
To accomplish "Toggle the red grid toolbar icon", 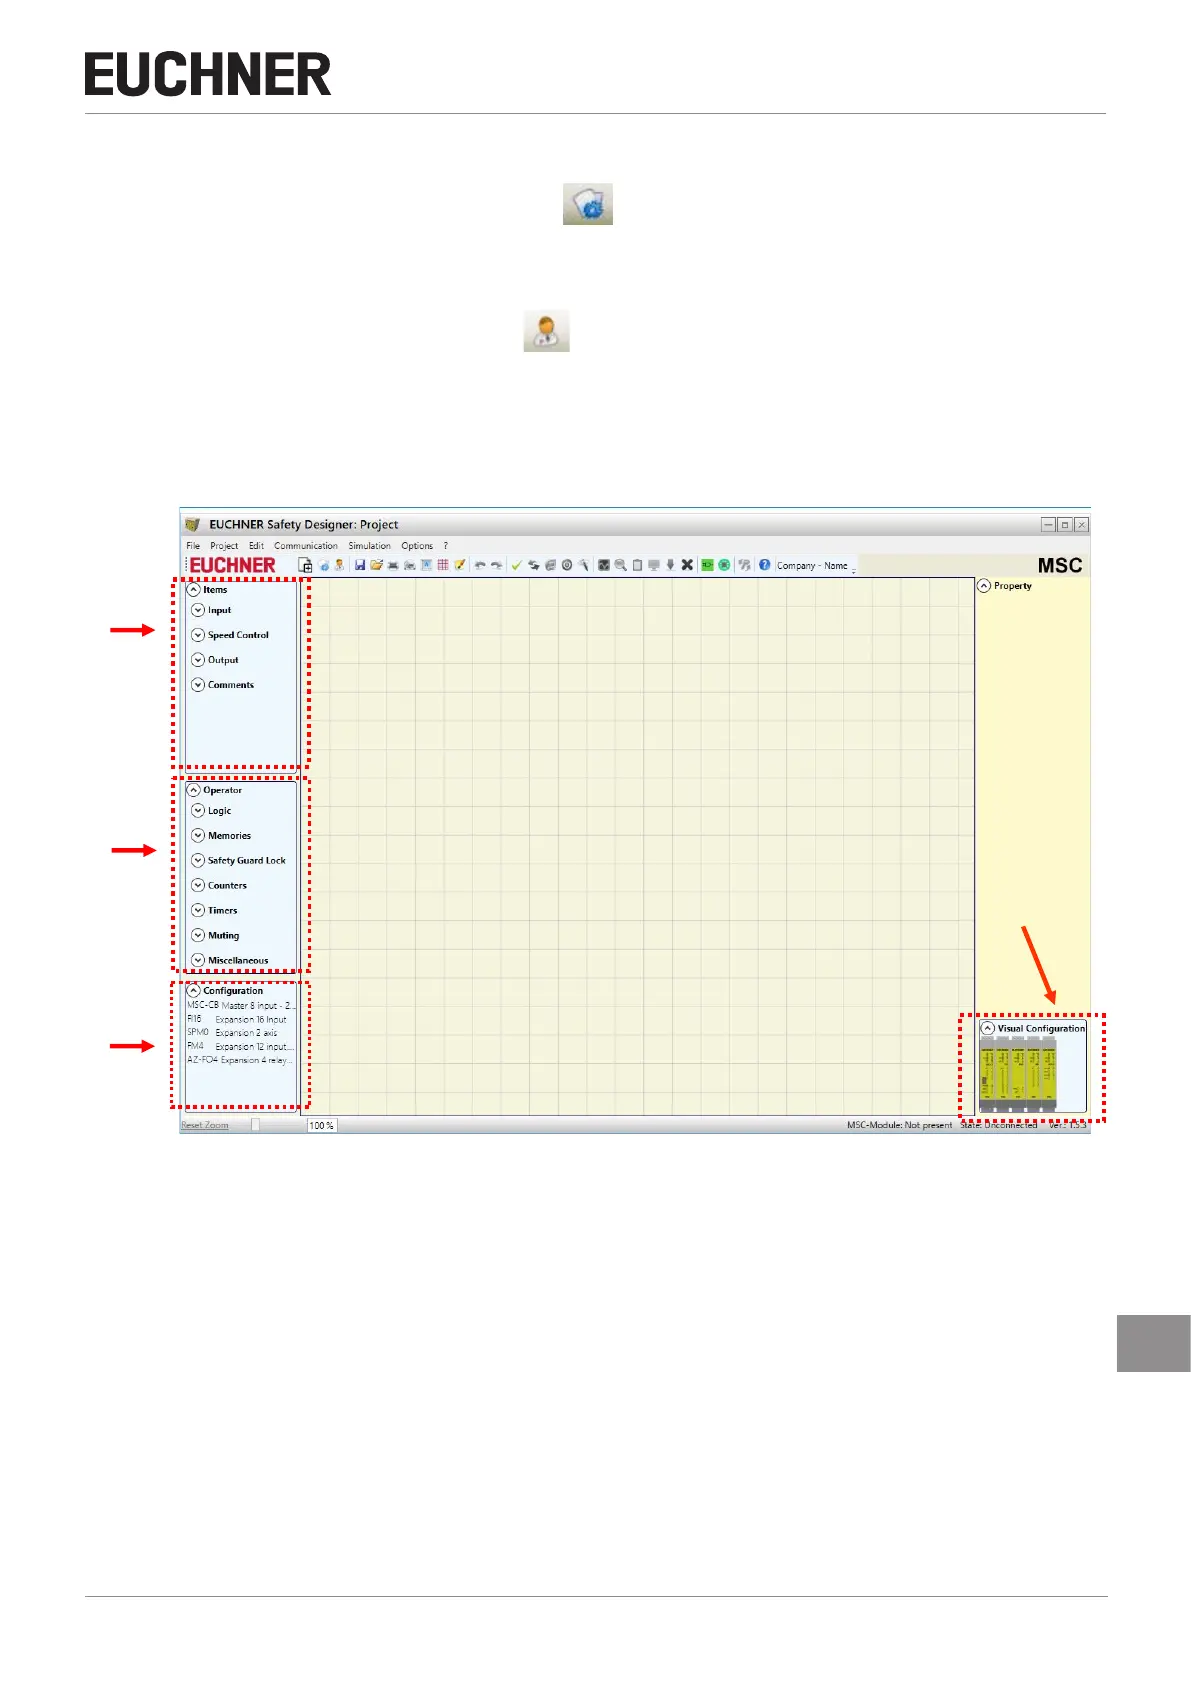I will pyautogui.click(x=442, y=565).
